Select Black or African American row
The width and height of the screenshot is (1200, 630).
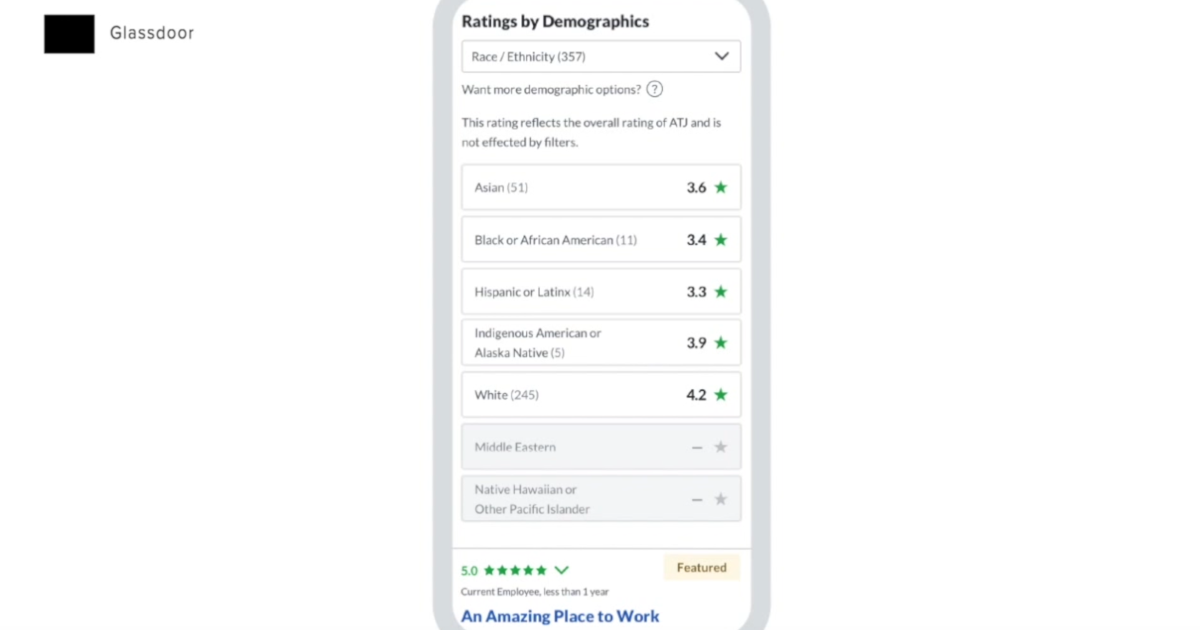coord(601,240)
